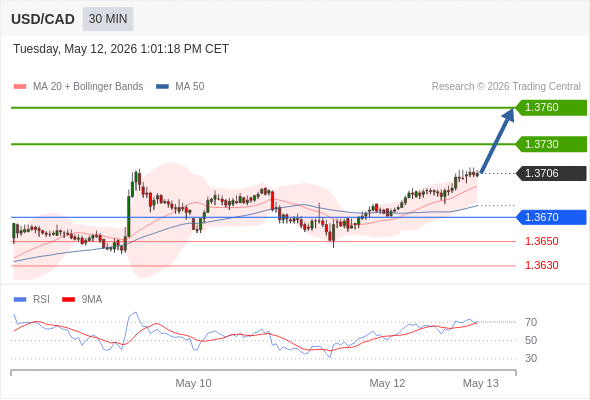Click the May 13 date axis label

pyautogui.click(x=481, y=383)
